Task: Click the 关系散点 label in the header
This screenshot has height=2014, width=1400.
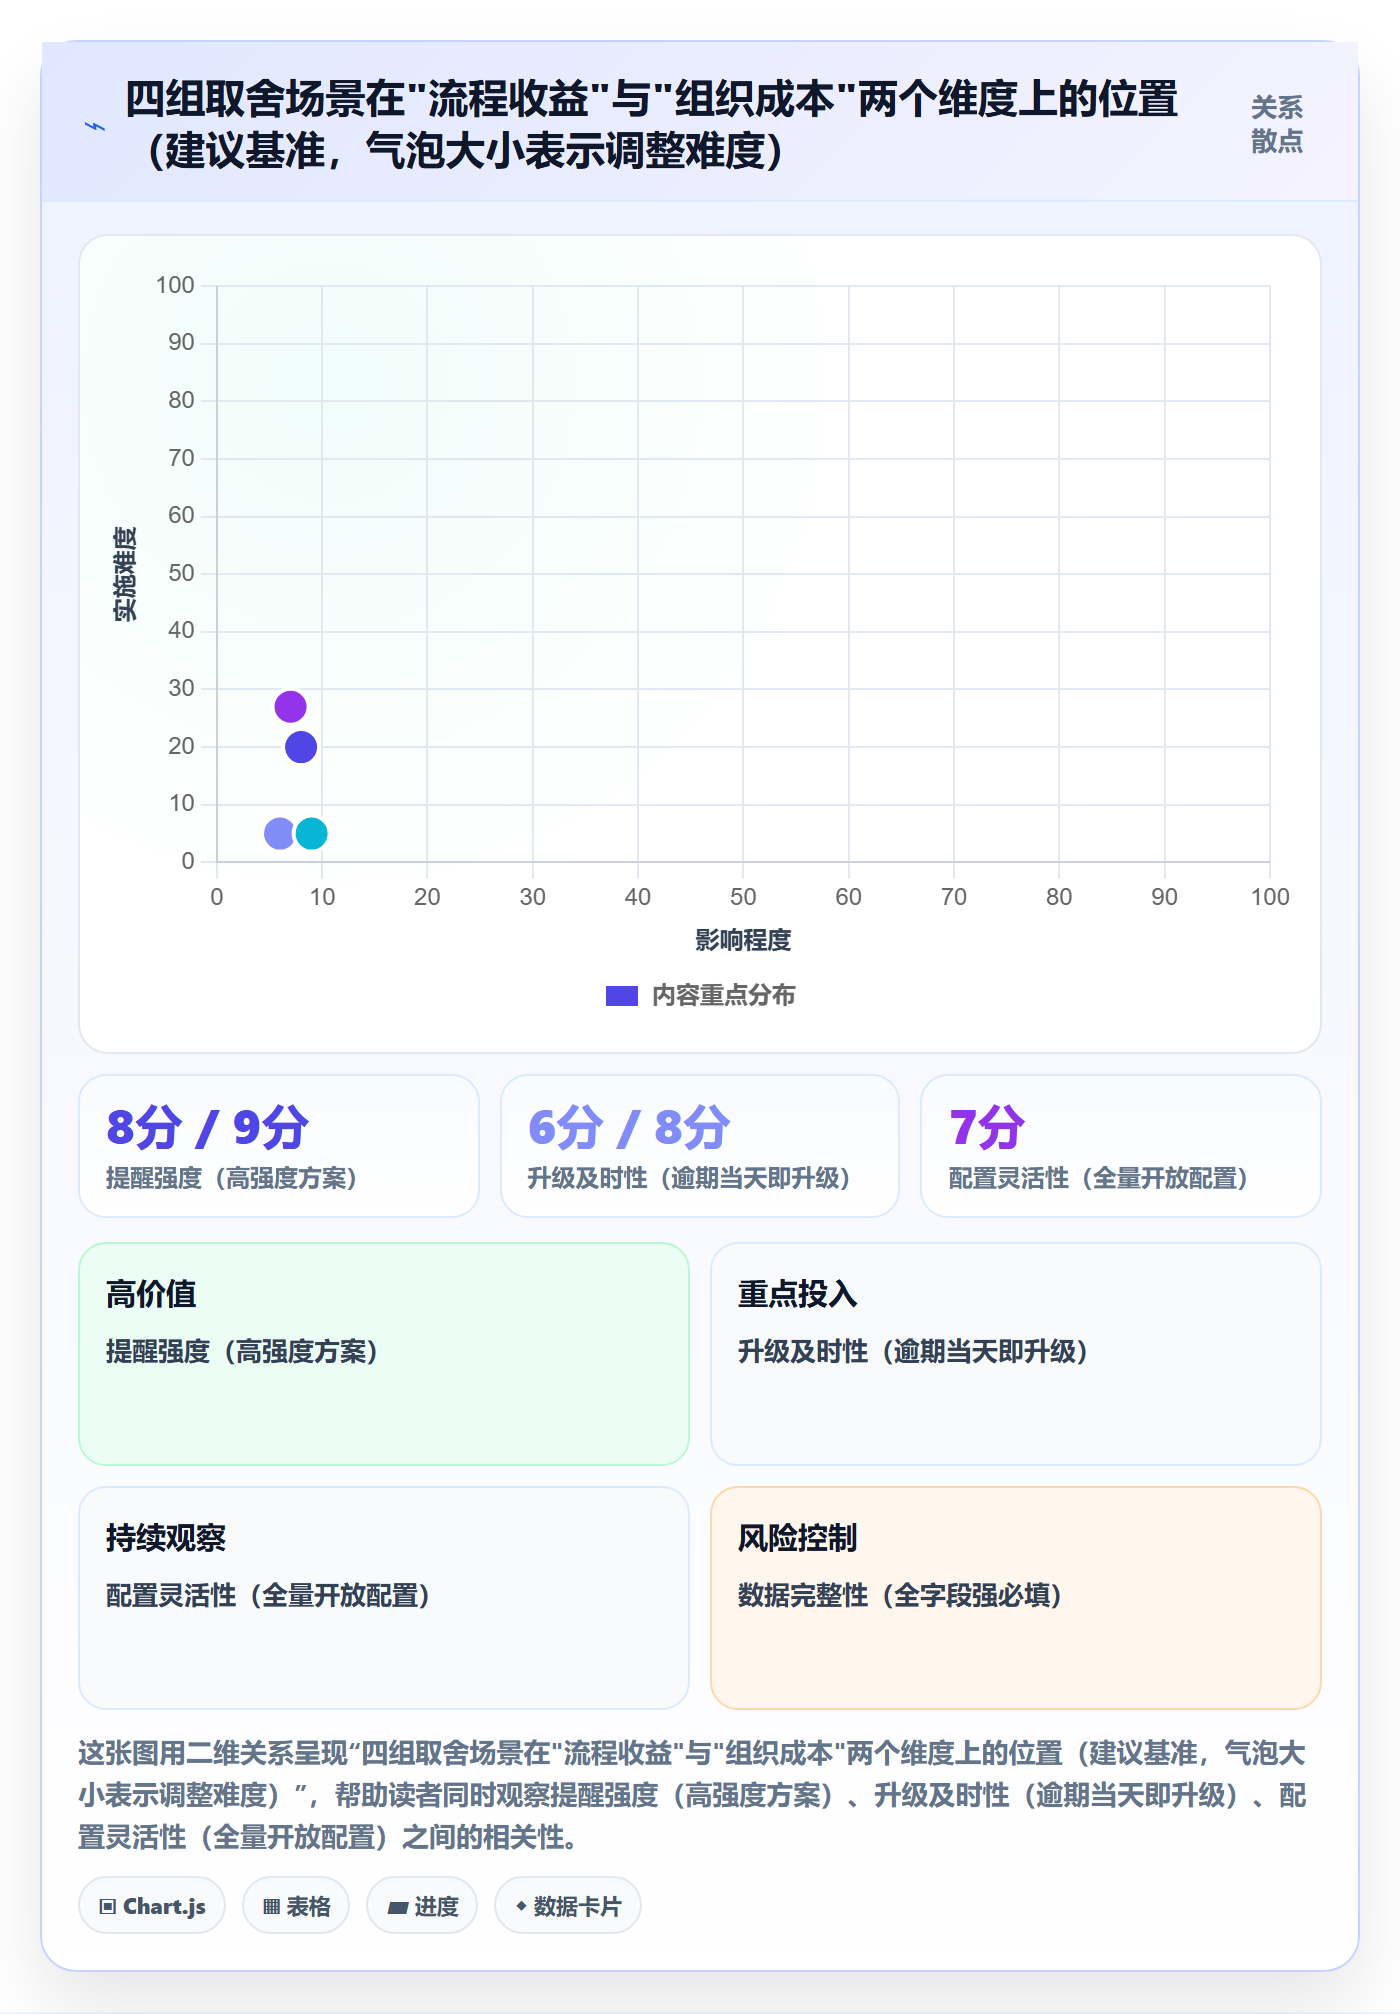Action: pos(1277,124)
